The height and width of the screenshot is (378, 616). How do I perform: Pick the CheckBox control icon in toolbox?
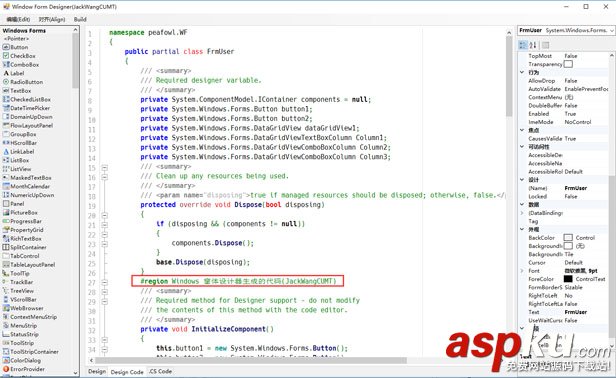tap(6, 56)
